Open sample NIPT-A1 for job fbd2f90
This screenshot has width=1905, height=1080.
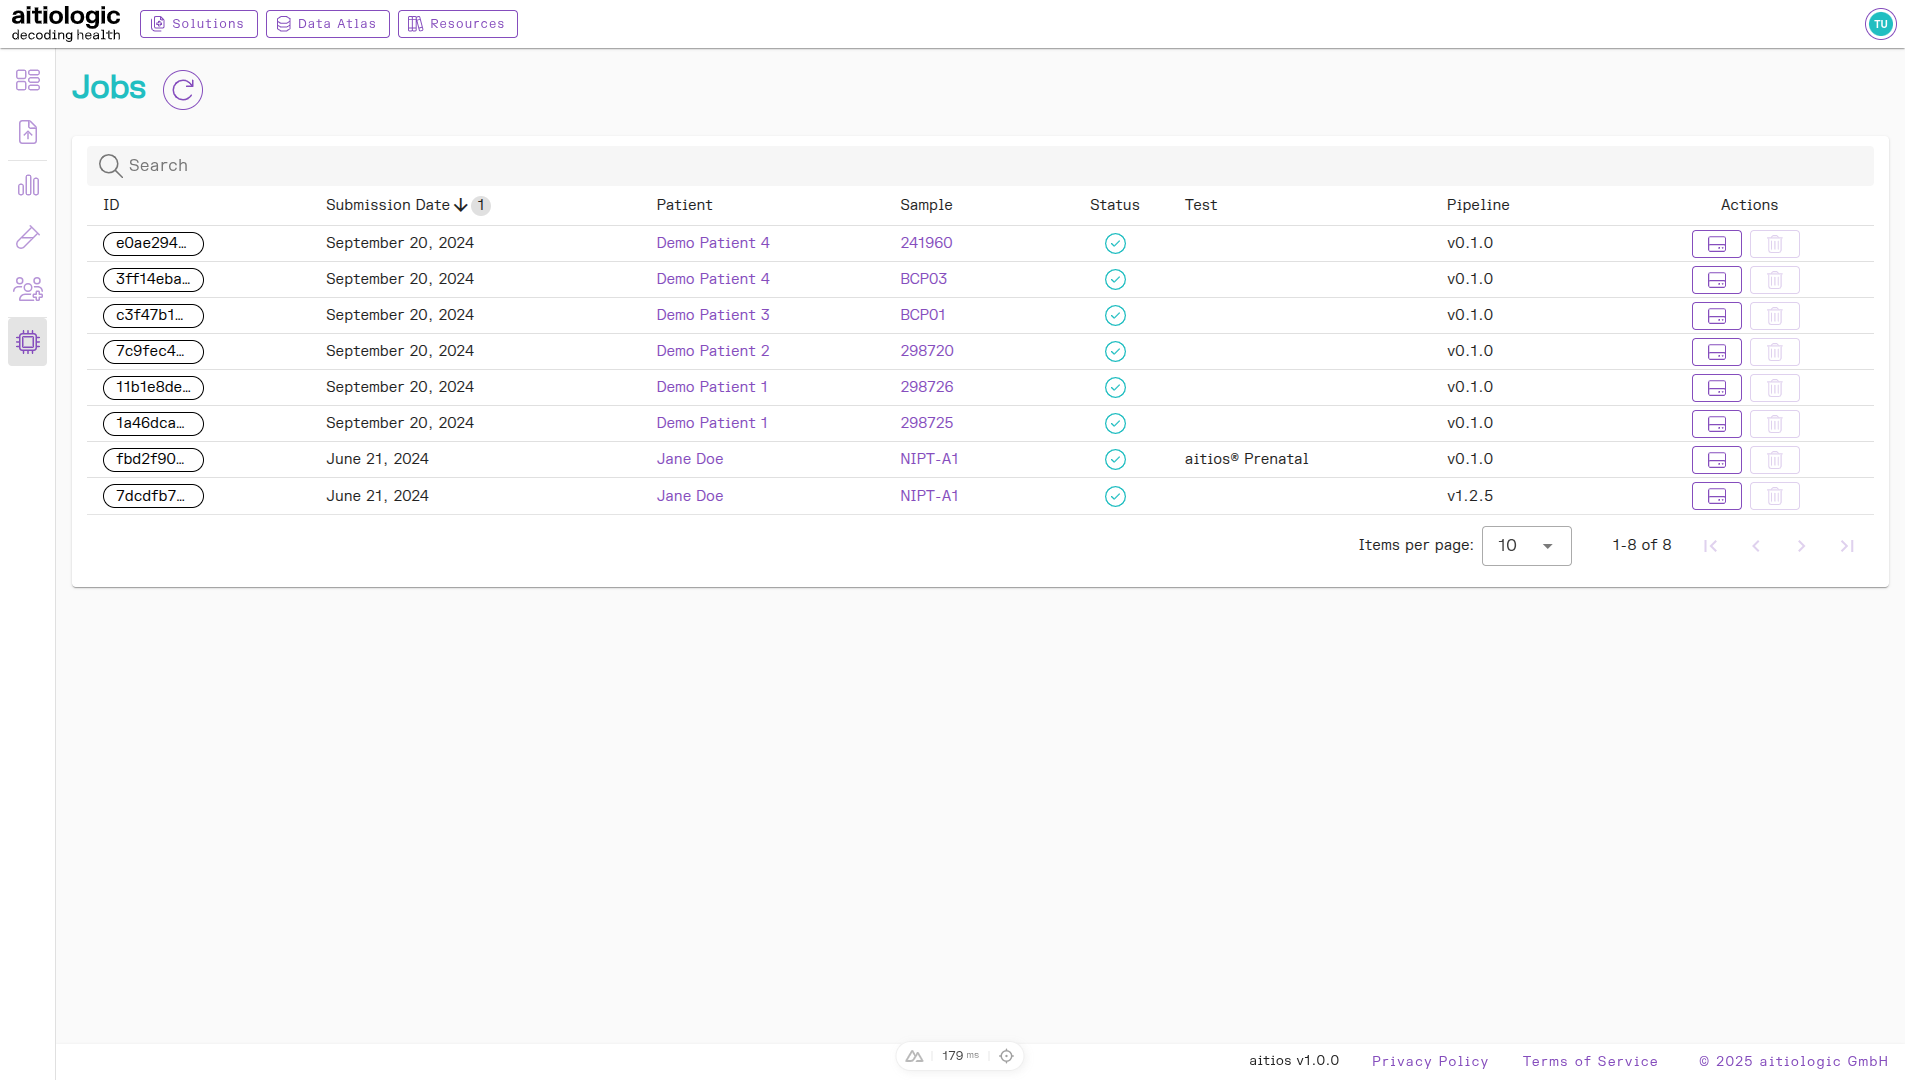coord(928,459)
